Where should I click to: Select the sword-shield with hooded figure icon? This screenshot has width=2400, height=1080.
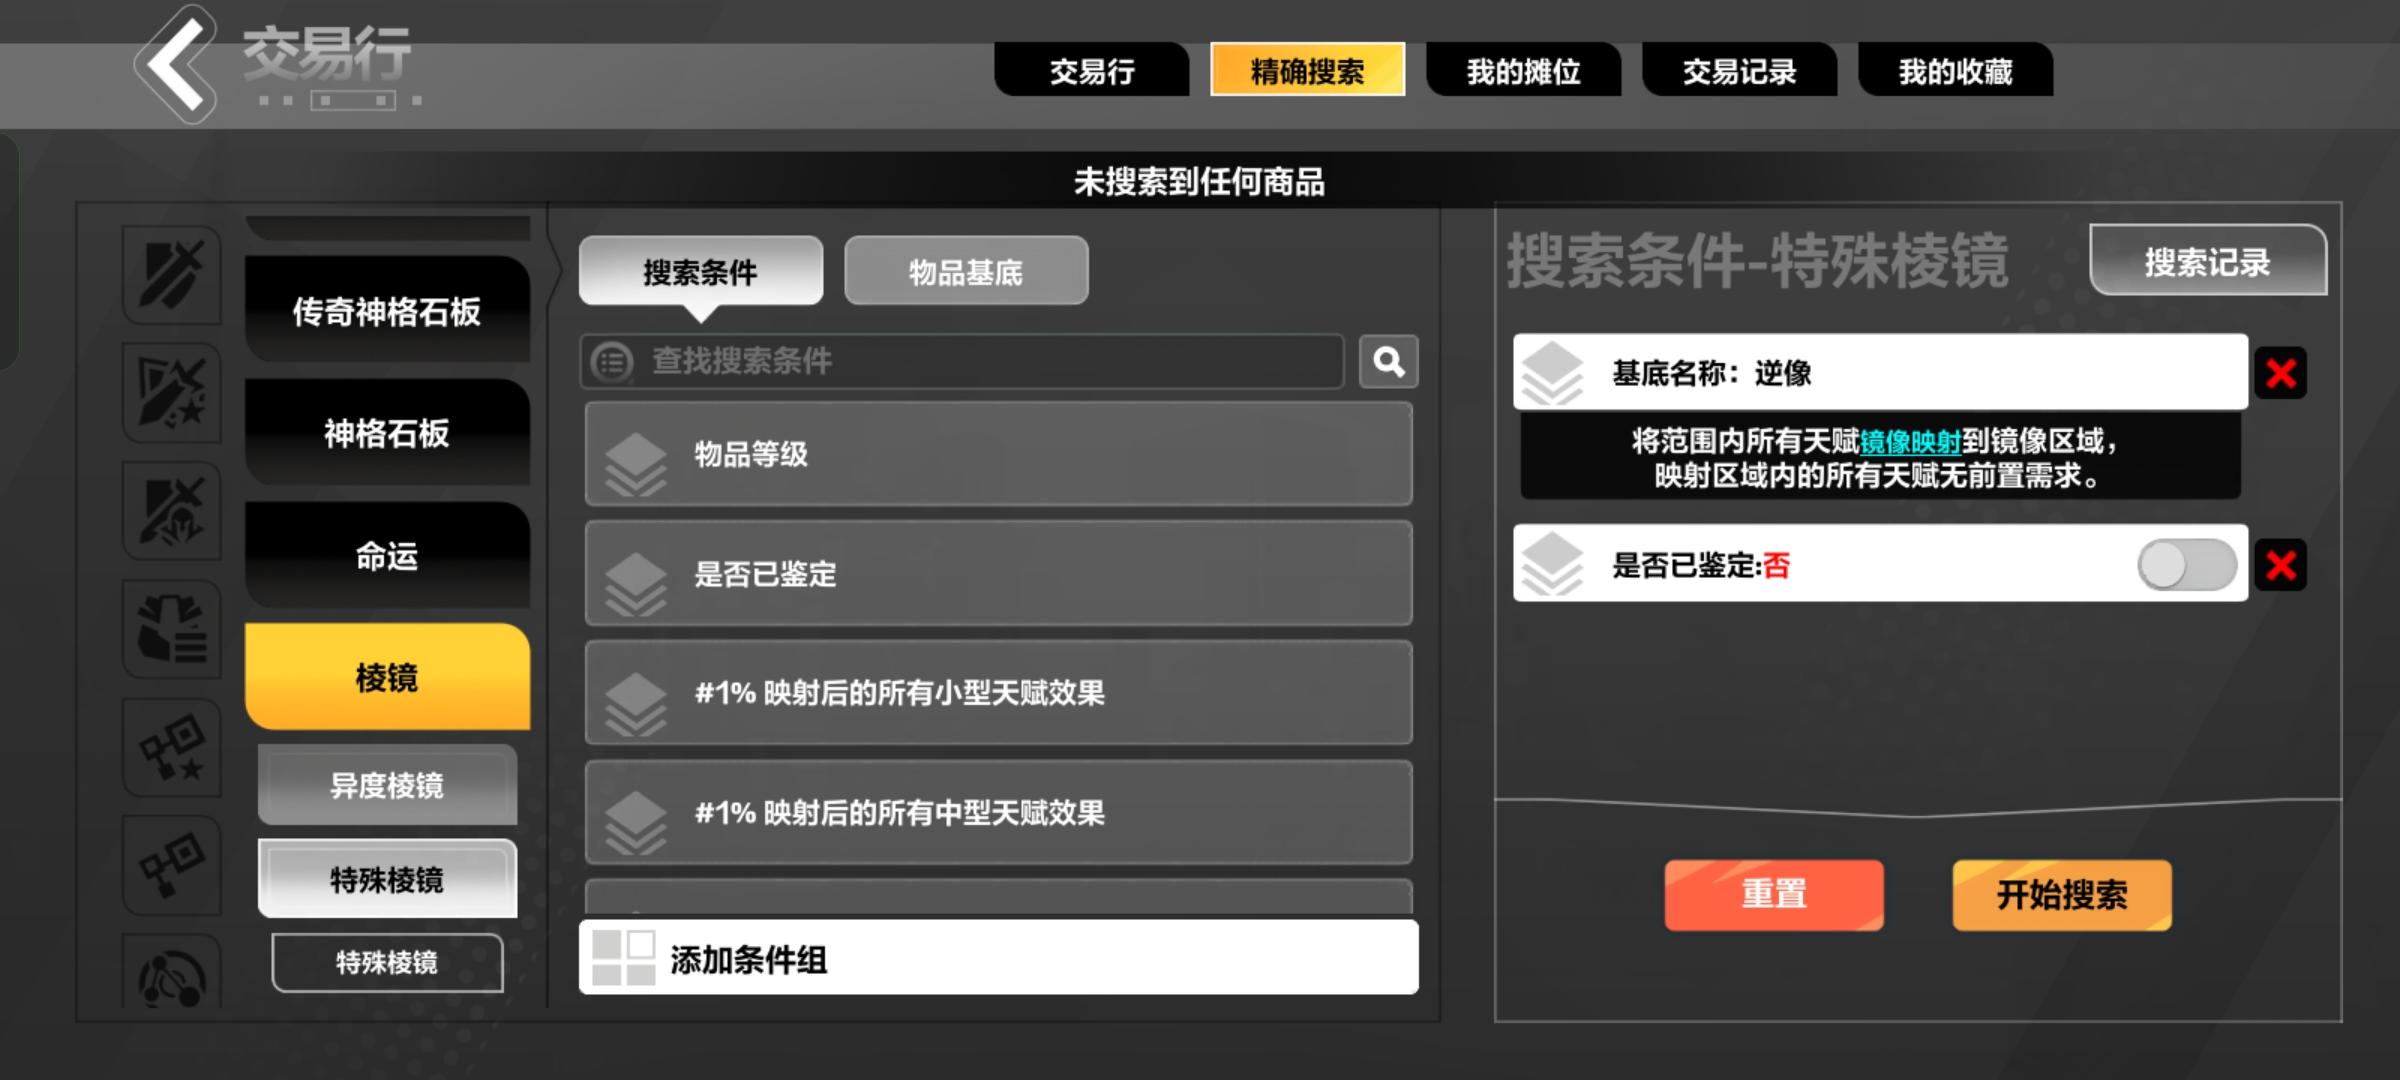(172, 510)
